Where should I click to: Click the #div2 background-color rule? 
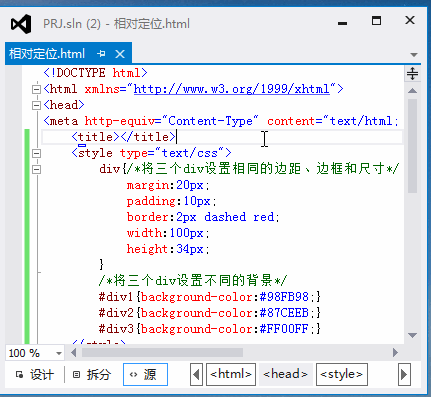coord(210,313)
